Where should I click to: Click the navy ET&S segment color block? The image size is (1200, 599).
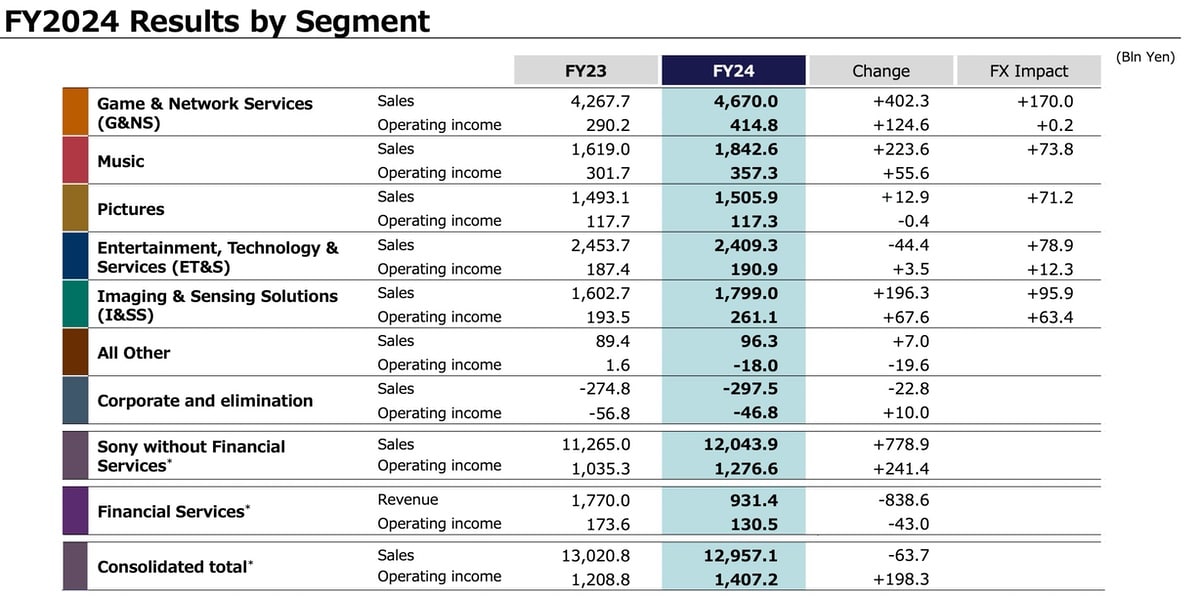[x=75, y=256]
